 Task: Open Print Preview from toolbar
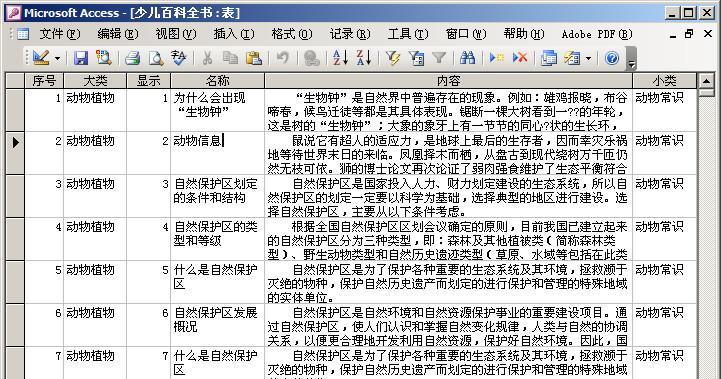coord(156,58)
